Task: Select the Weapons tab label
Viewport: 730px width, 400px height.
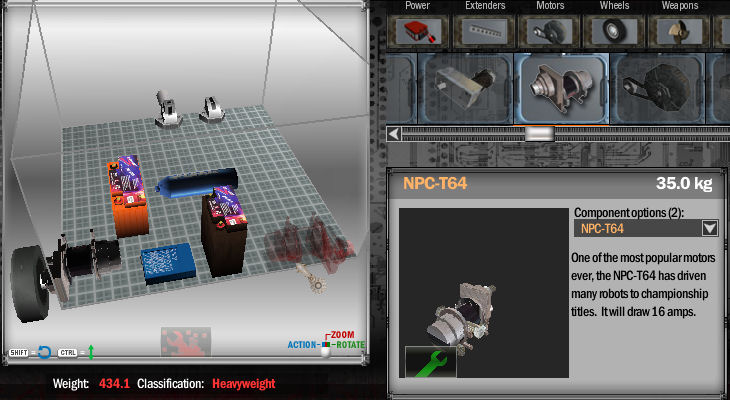Action: [680, 6]
